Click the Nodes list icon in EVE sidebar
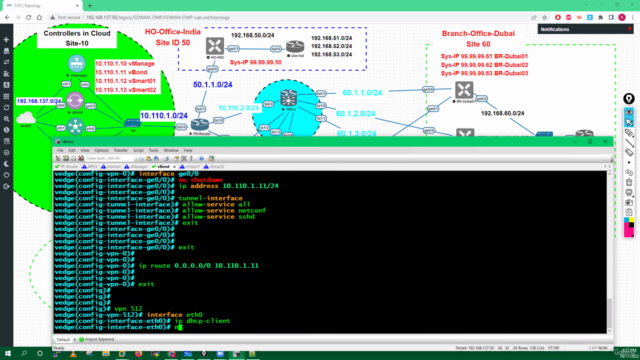The width and height of the screenshot is (640, 360). click(x=6, y=51)
